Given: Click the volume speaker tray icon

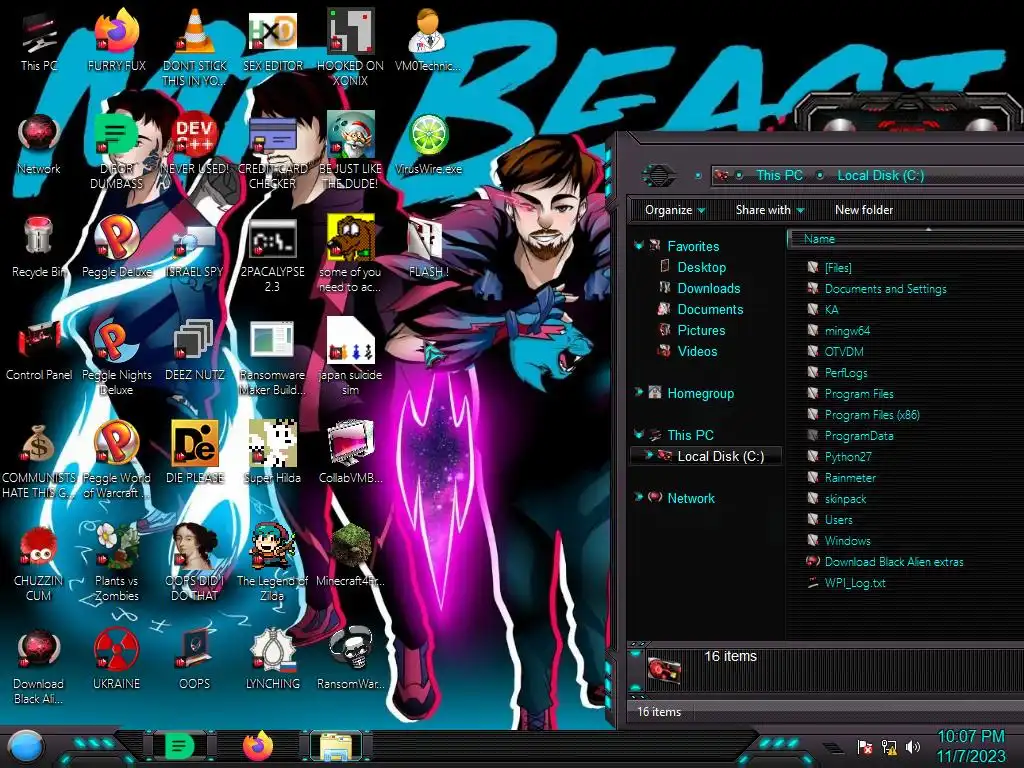Looking at the screenshot, I should click(x=913, y=746).
